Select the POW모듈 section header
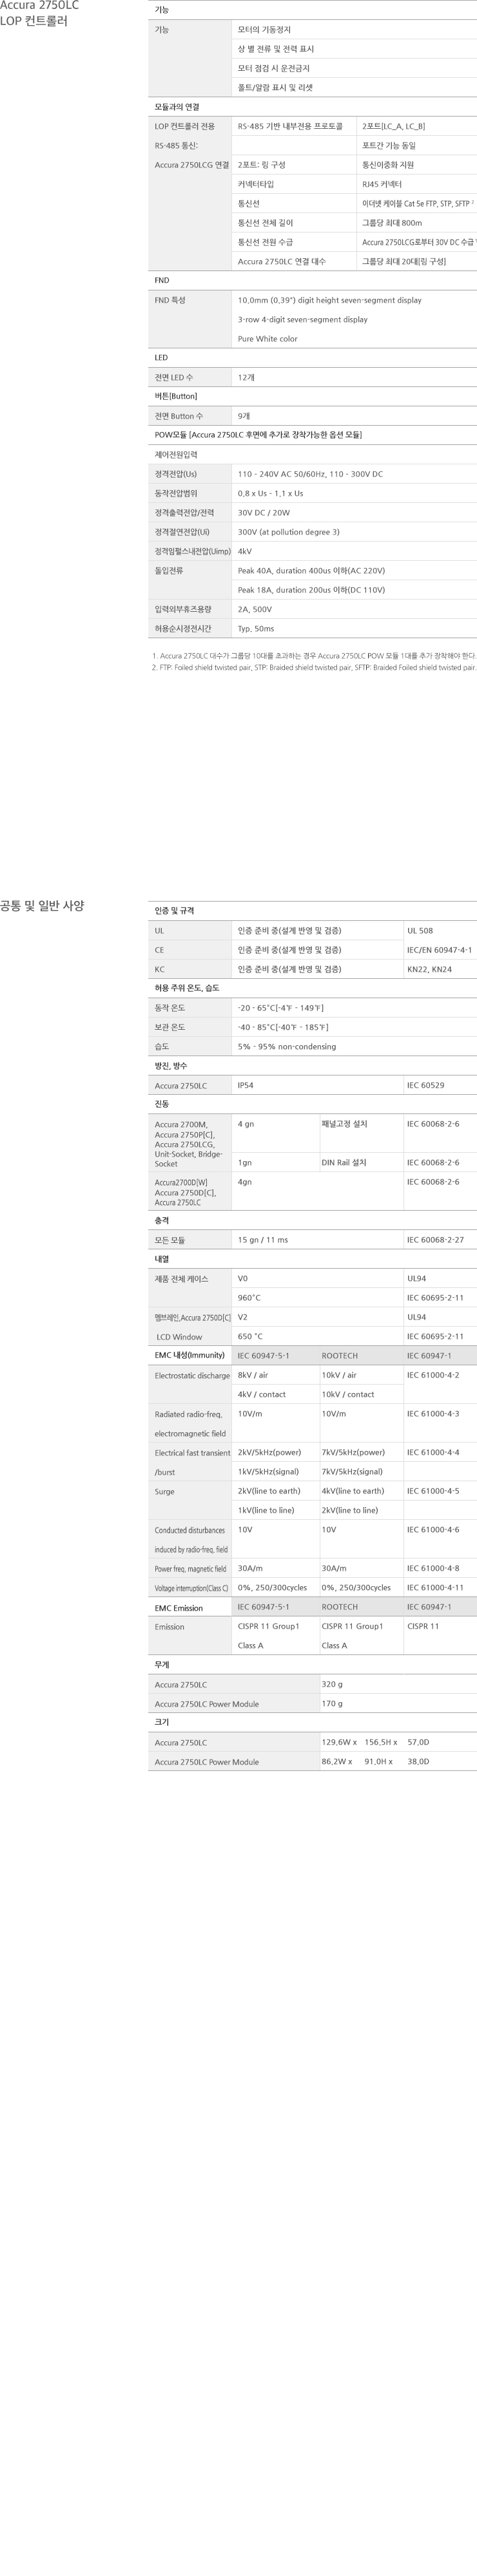477x2576 pixels. pyautogui.click(x=258, y=435)
